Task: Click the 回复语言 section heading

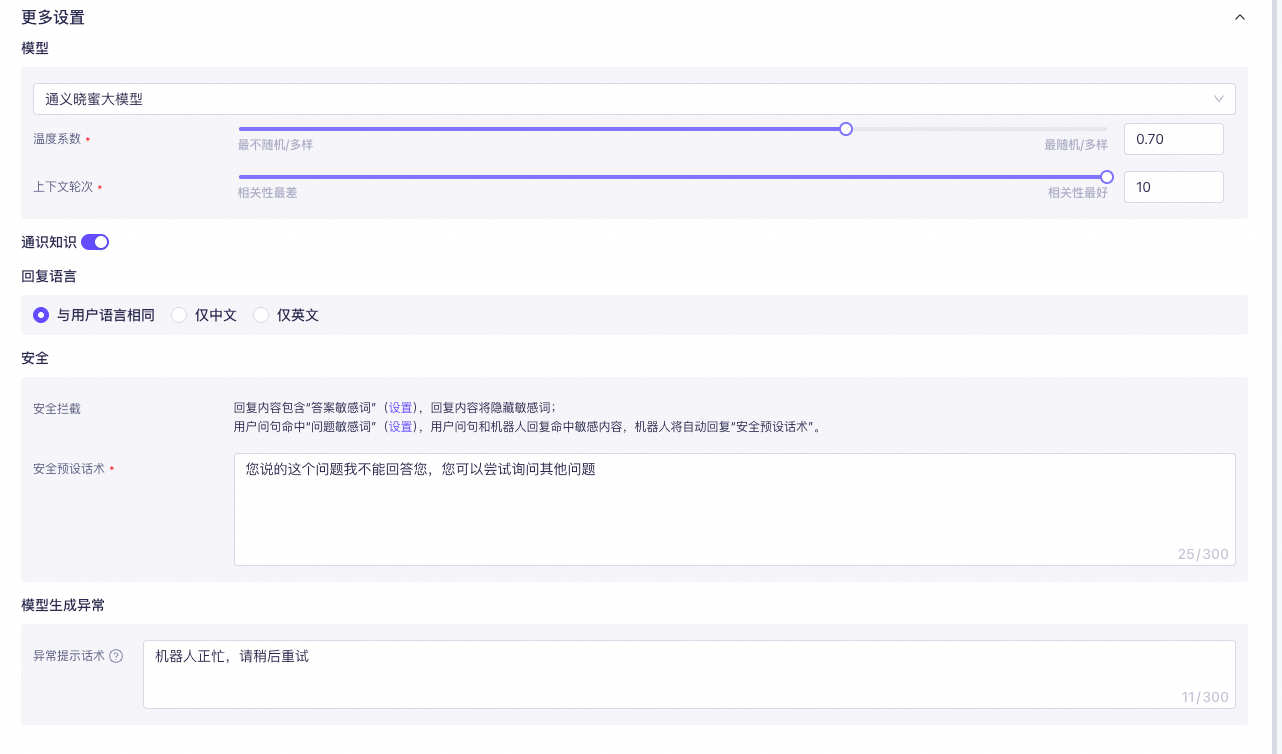Action: 49,275
